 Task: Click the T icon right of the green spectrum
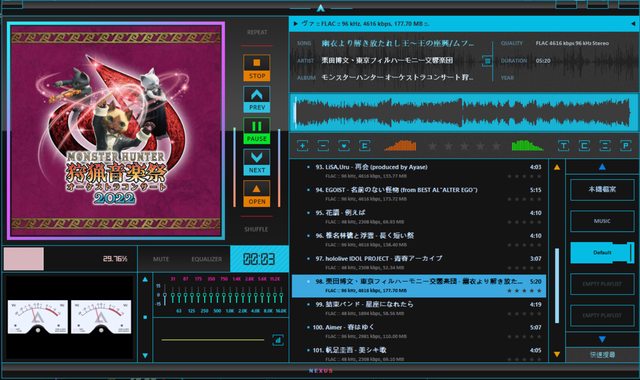click(563, 146)
